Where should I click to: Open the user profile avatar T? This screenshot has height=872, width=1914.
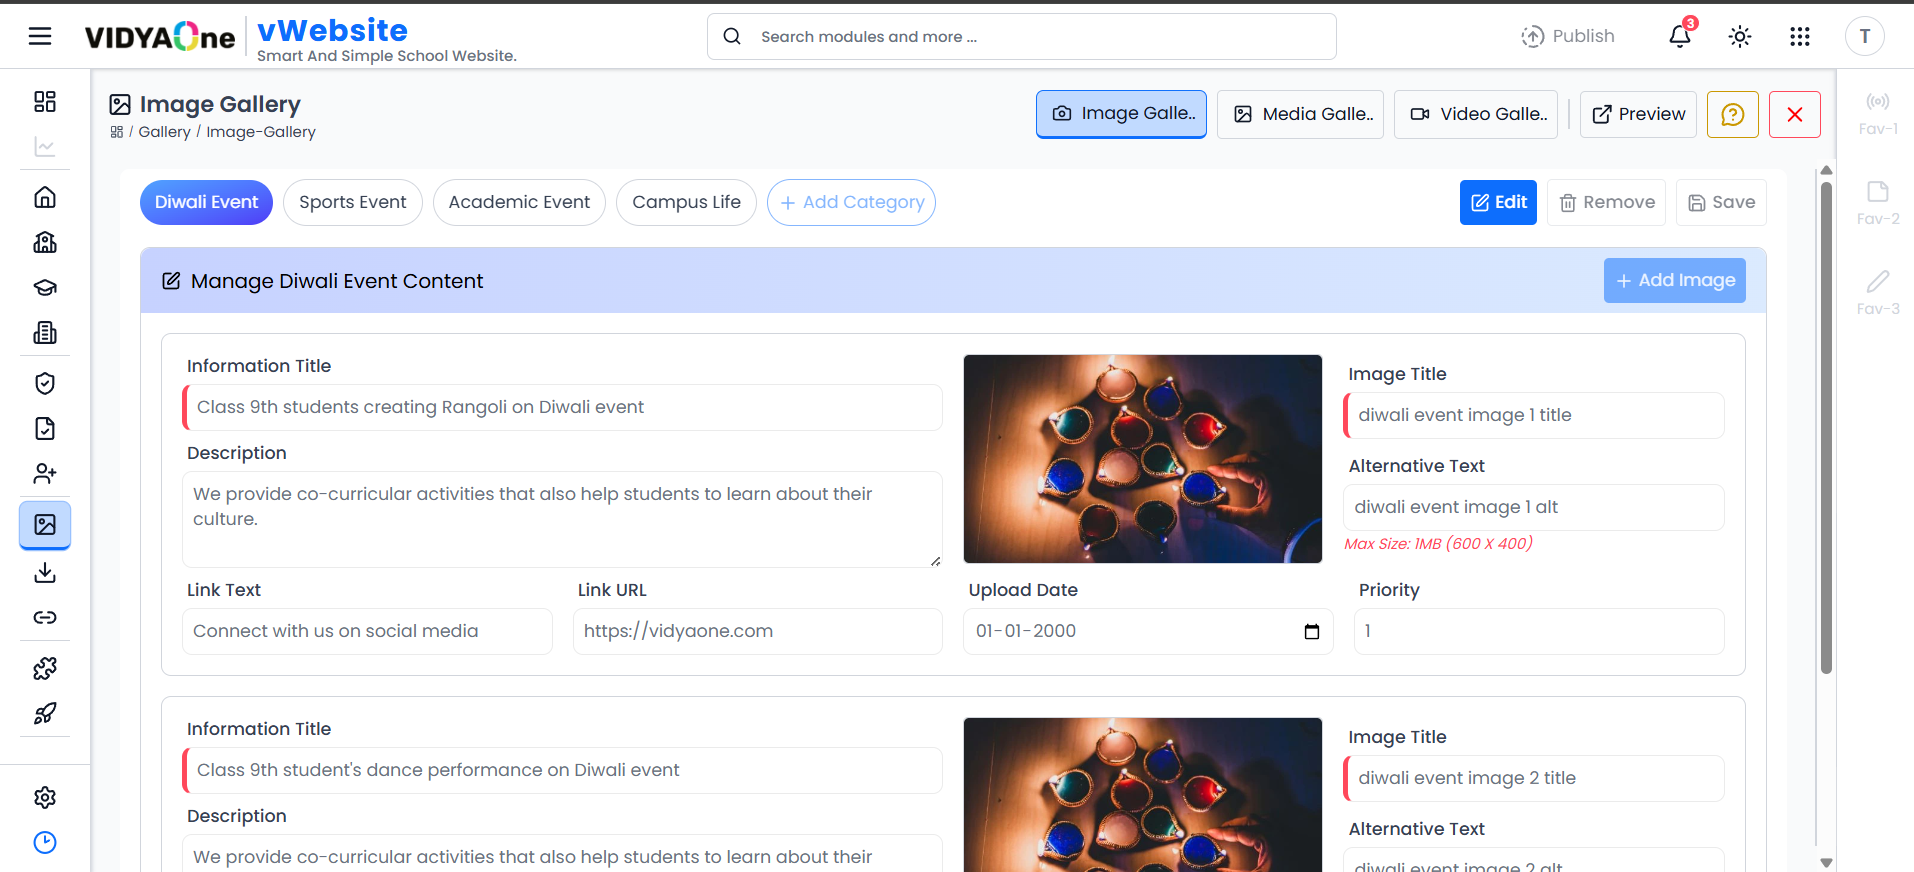pos(1865,37)
